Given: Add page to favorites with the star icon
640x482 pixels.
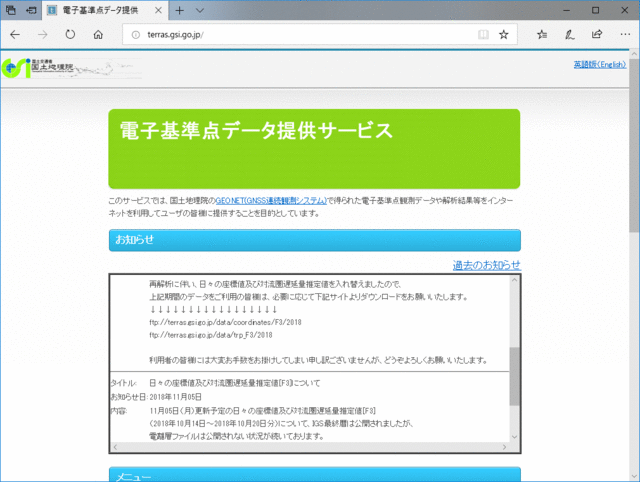Looking at the screenshot, I should coord(504,35).
